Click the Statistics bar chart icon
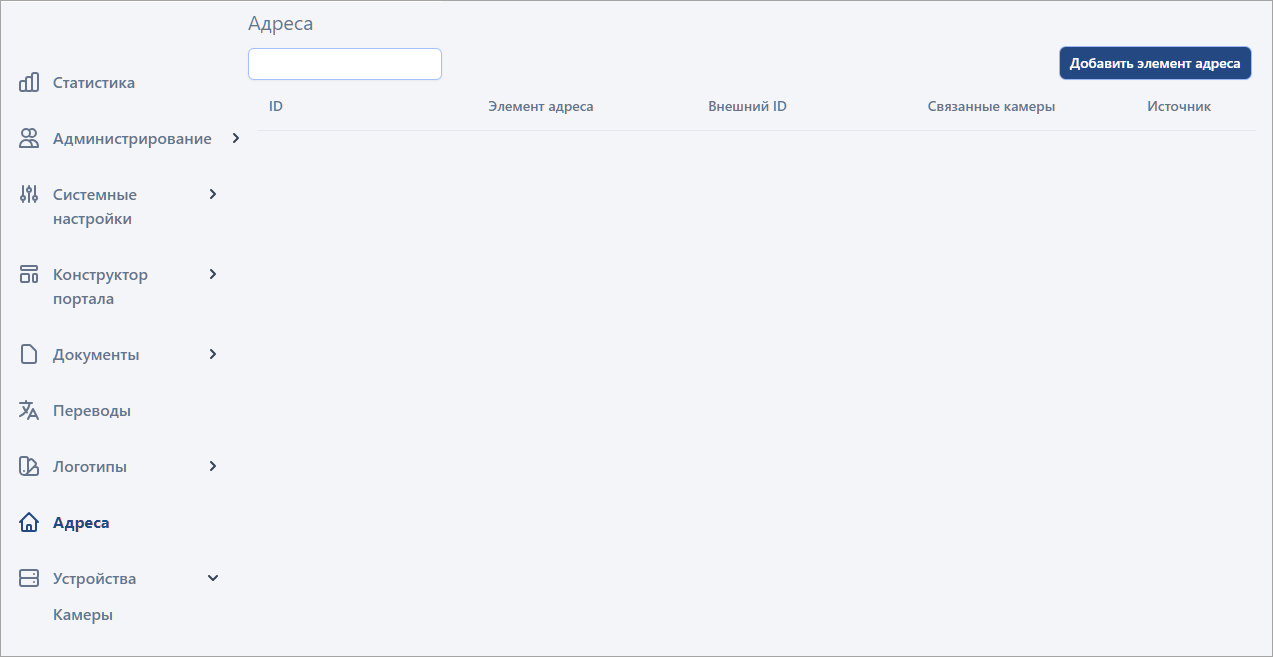This screenshot has height=657, width=1273. (29, 83)
